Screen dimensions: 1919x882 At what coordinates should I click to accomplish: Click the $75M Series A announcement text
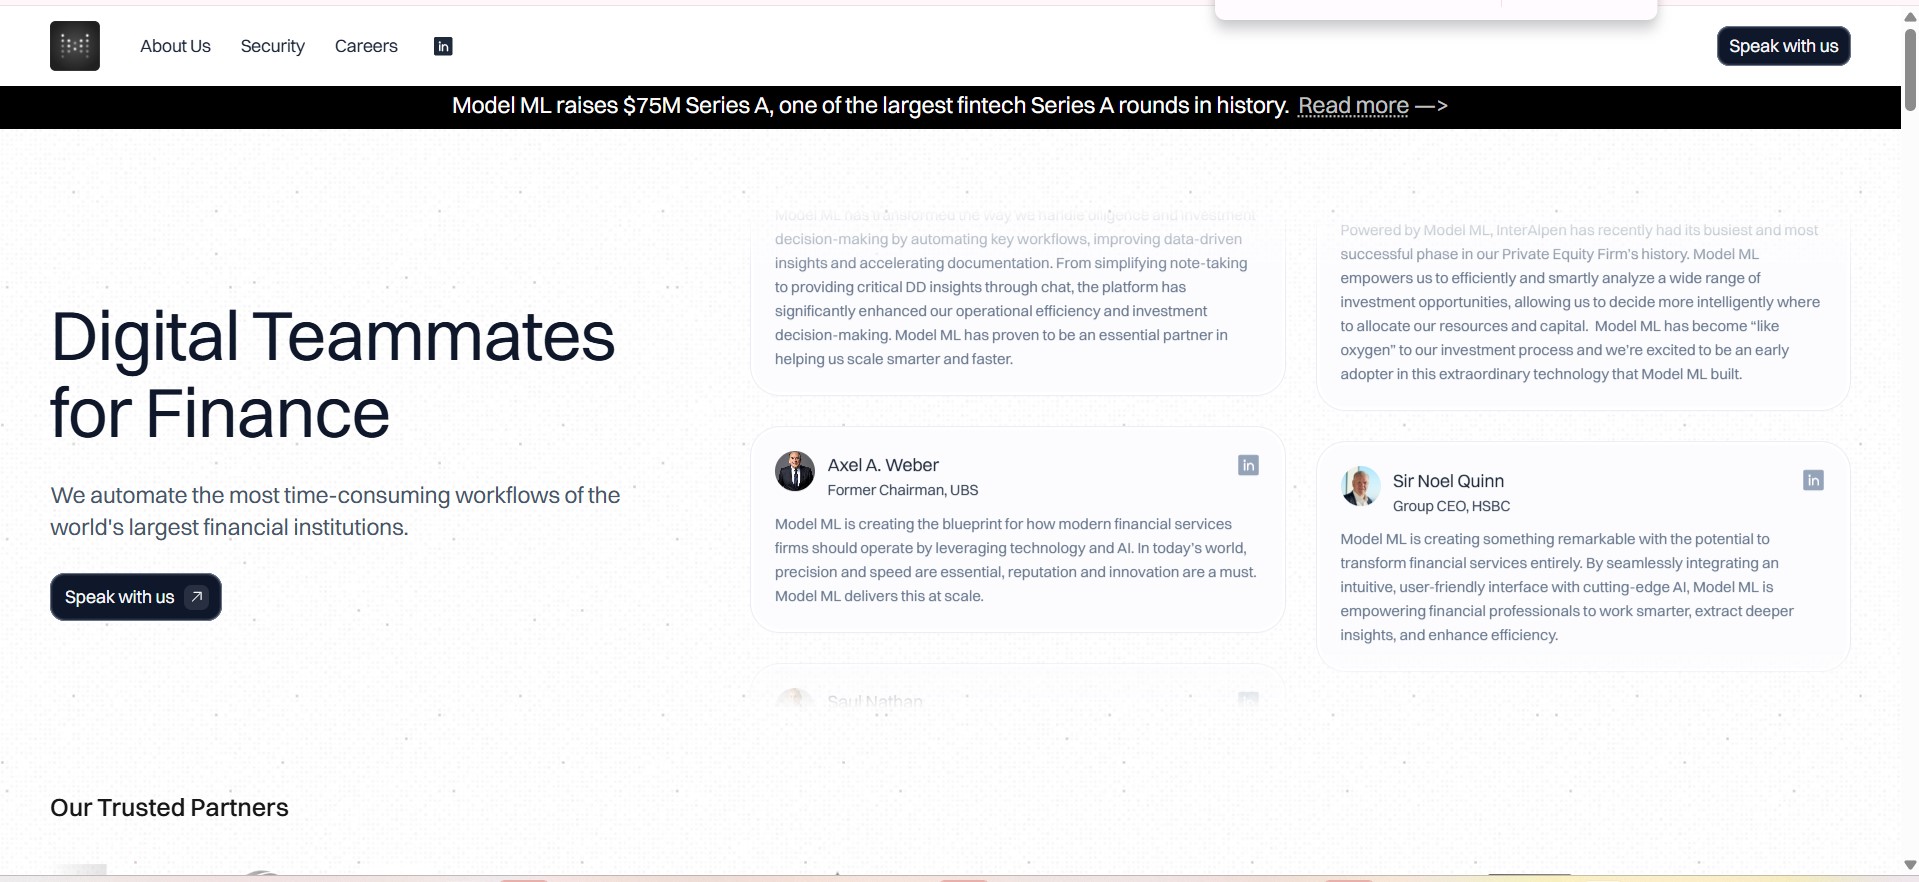pos(870,106)
